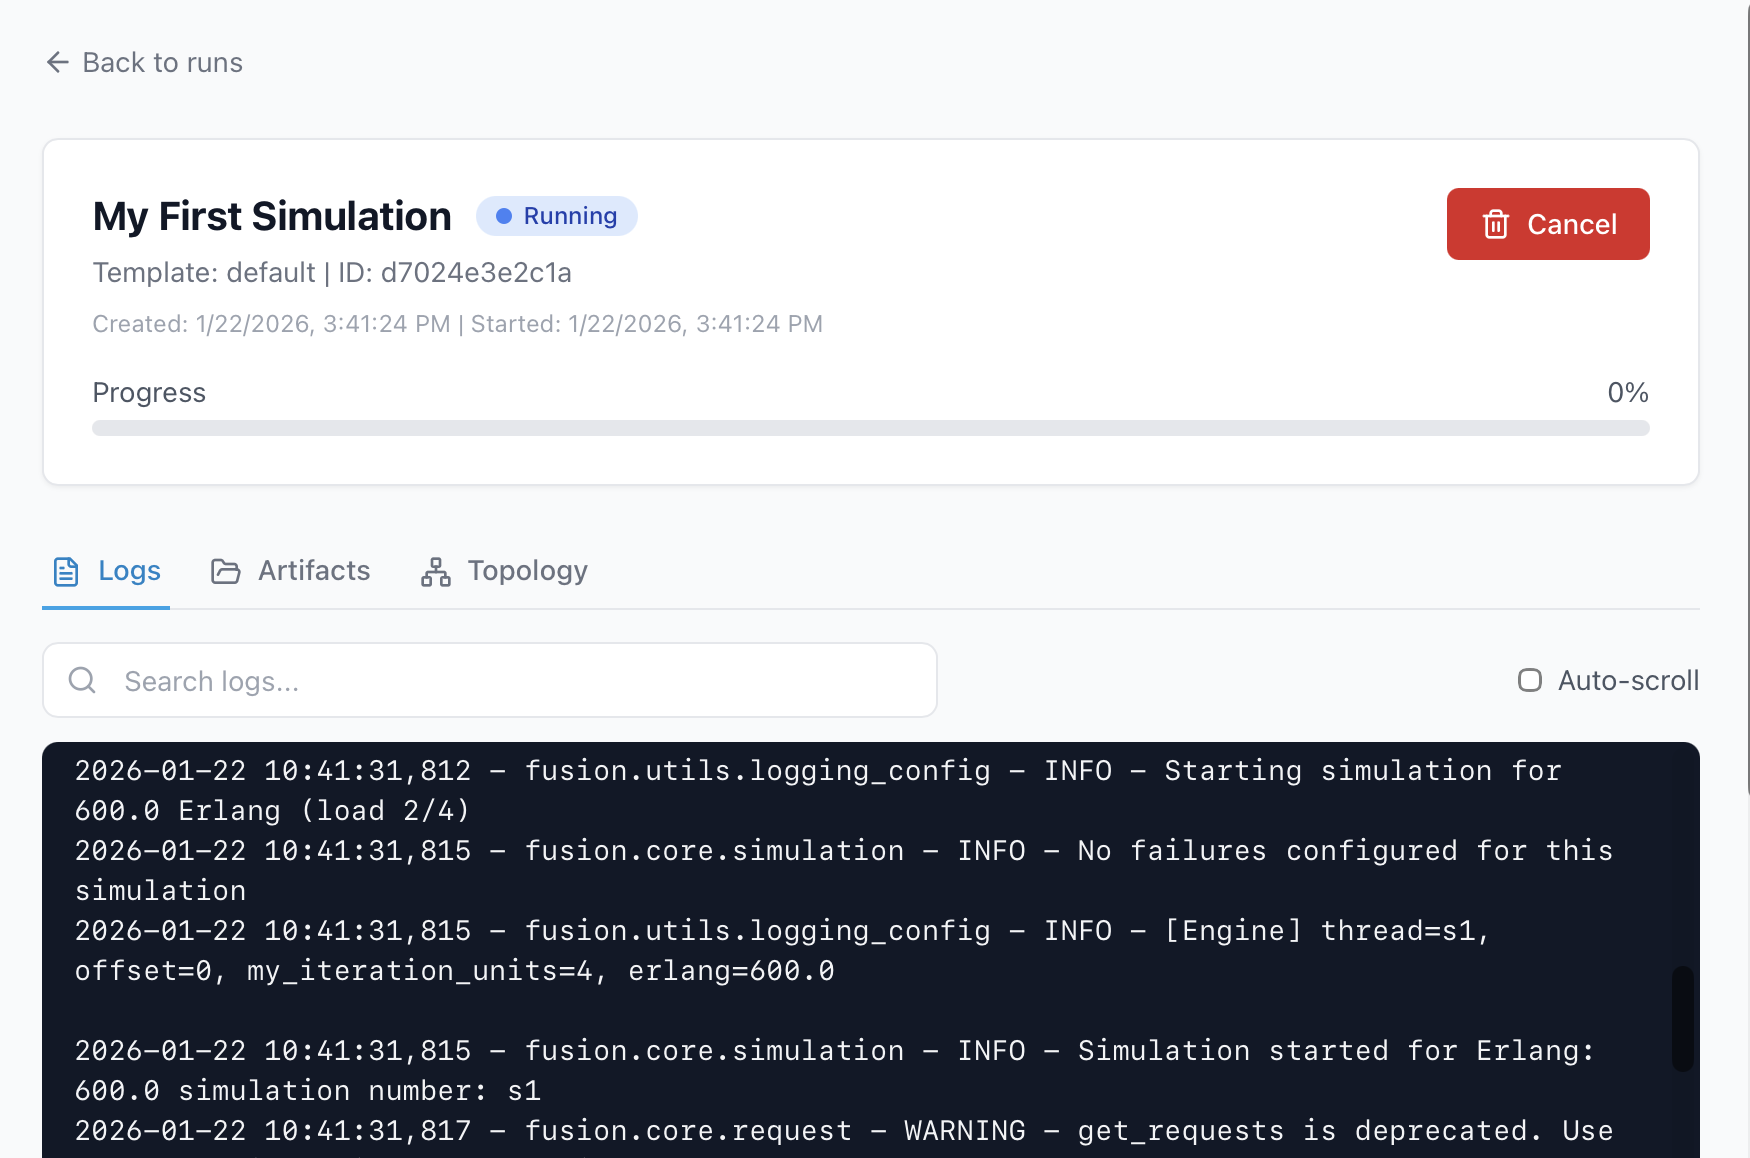Viewport: 1750px width, 1158px height.
Task: Click the simulation progress bar
Action: tap(870, 428)
